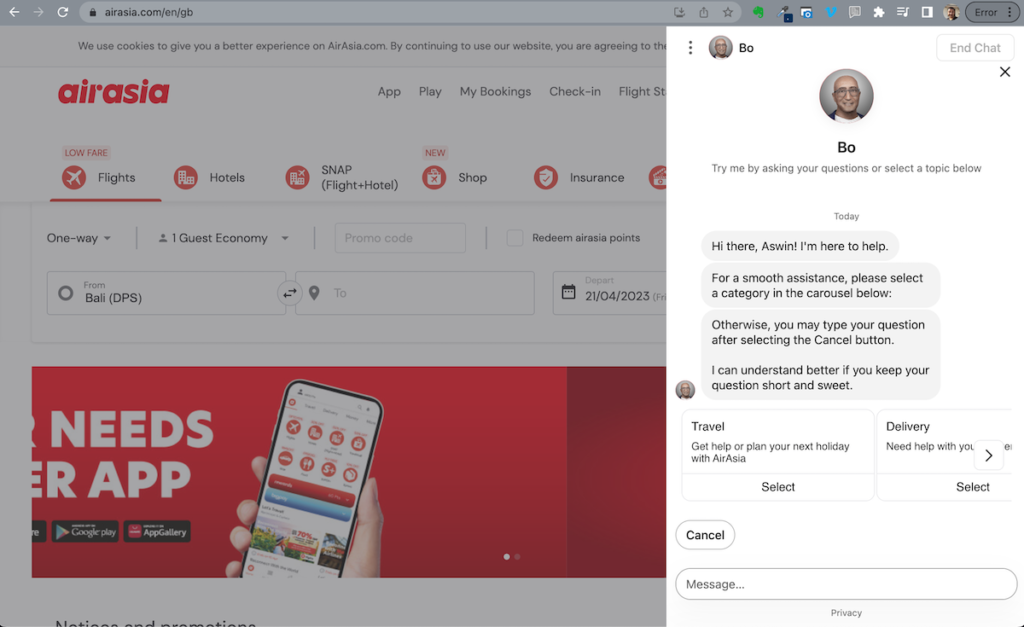The height and width of the screenshot is (627, 1024).
Task: Click the From Bali (DPS) field
Action: tap(167, 293)
